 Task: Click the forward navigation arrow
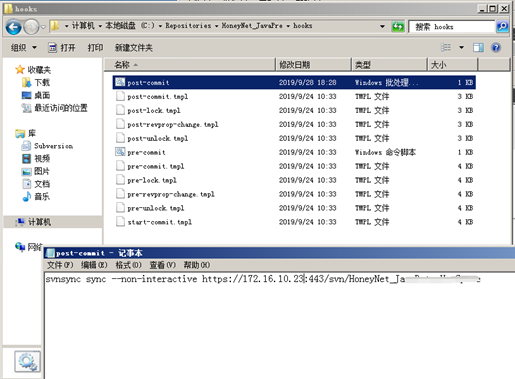point(31,27)
